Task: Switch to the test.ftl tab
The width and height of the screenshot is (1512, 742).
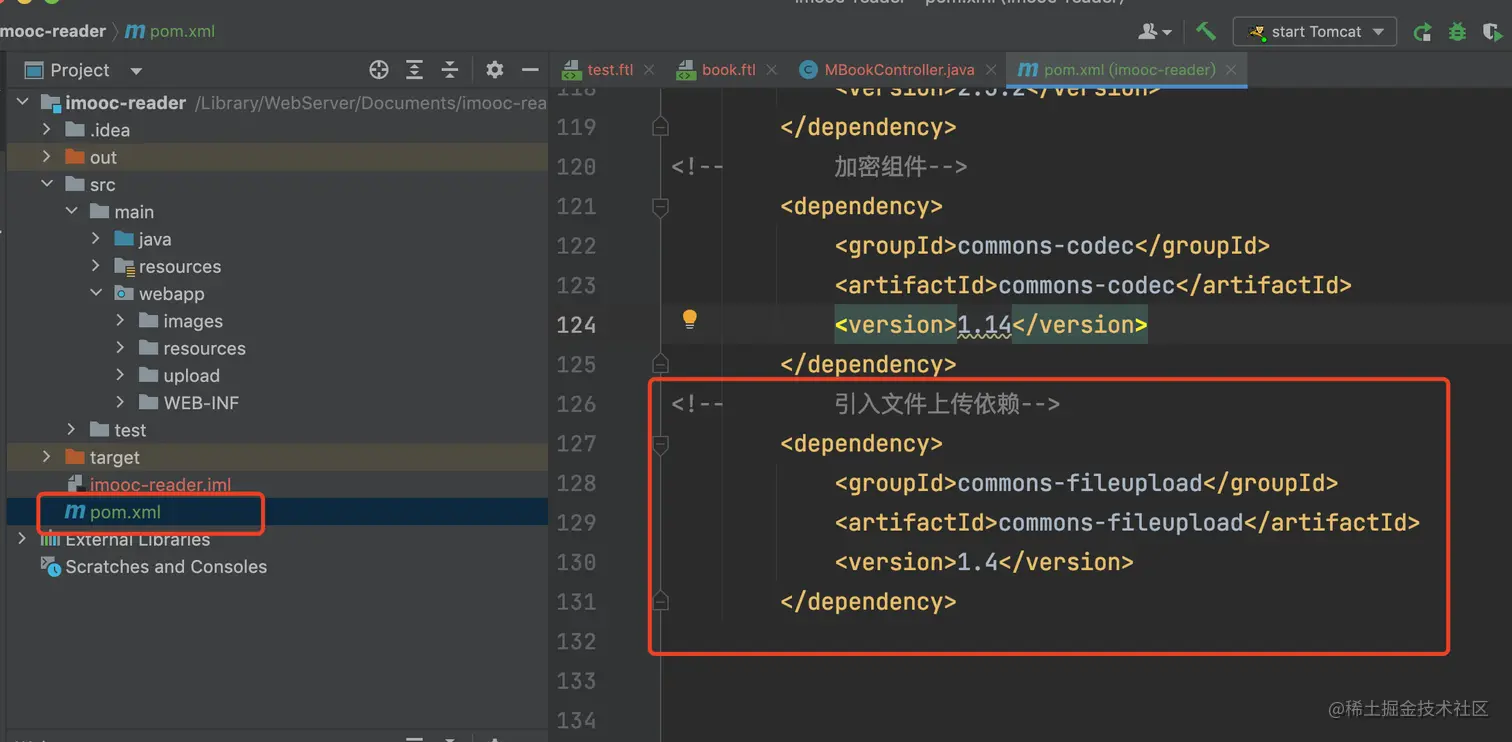Action: 610,70
